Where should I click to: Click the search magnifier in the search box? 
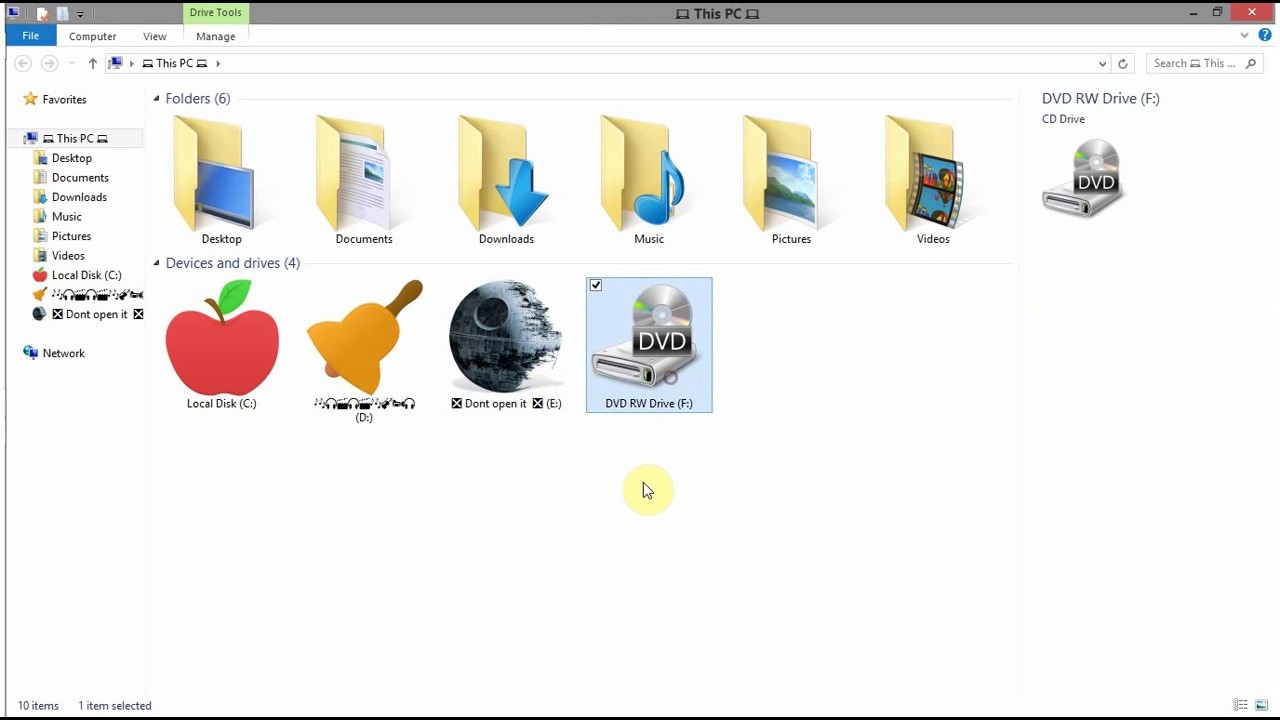pos(1250,63)
